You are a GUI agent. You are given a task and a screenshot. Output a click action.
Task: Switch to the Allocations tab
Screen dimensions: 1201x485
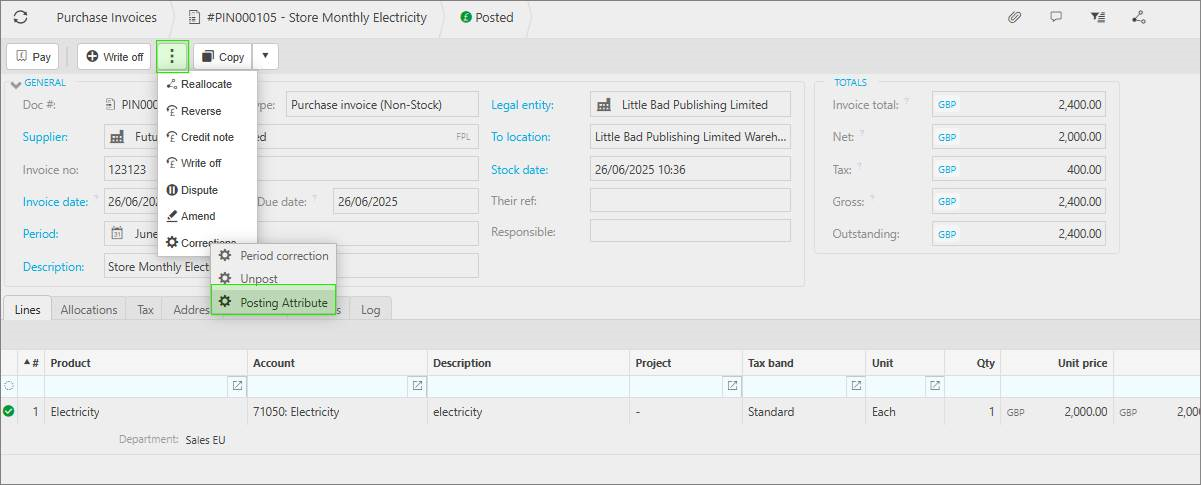(89, 310)
